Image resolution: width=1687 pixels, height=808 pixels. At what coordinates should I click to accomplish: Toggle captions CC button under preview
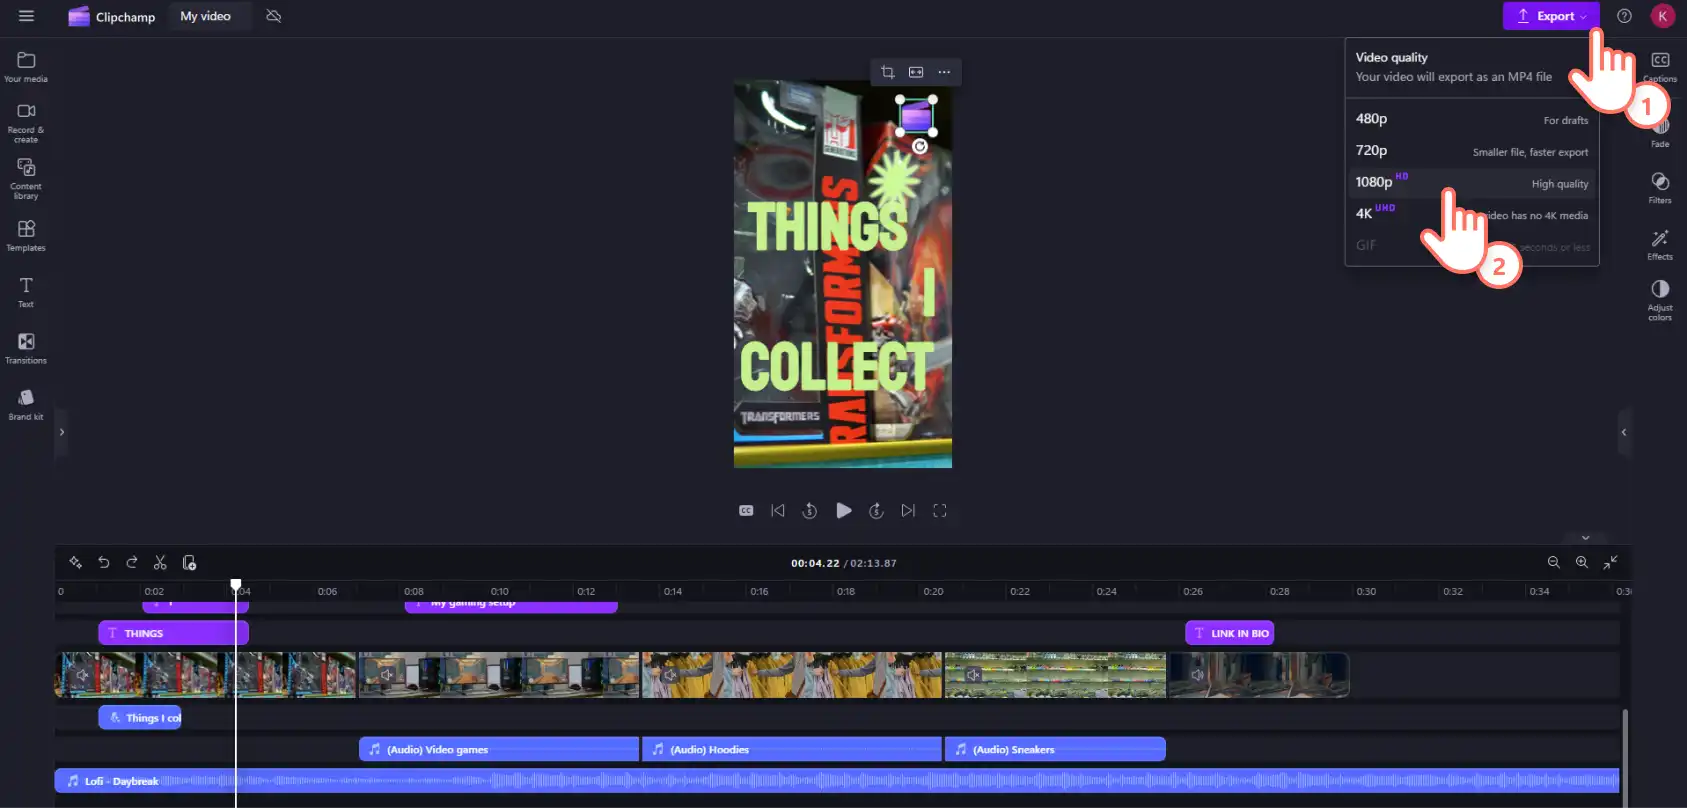pyautogui.click(x=746, y=511)
